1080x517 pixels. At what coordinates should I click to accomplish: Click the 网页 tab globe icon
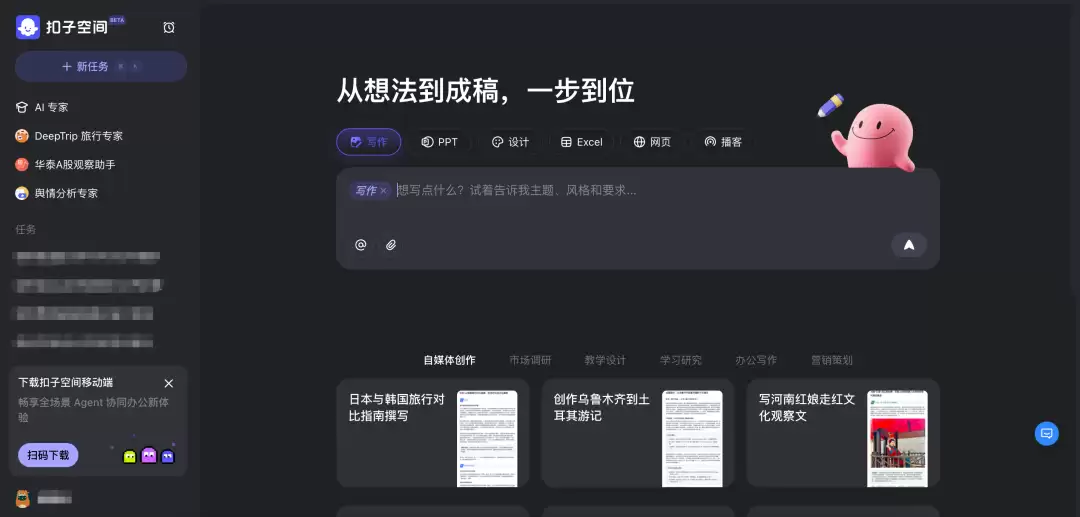pyautogui.click(x=639, y=143)
